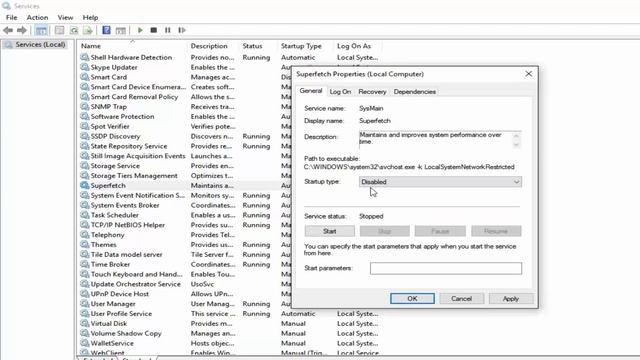Switch to the Recovery tab

click(x=372, y=92)
